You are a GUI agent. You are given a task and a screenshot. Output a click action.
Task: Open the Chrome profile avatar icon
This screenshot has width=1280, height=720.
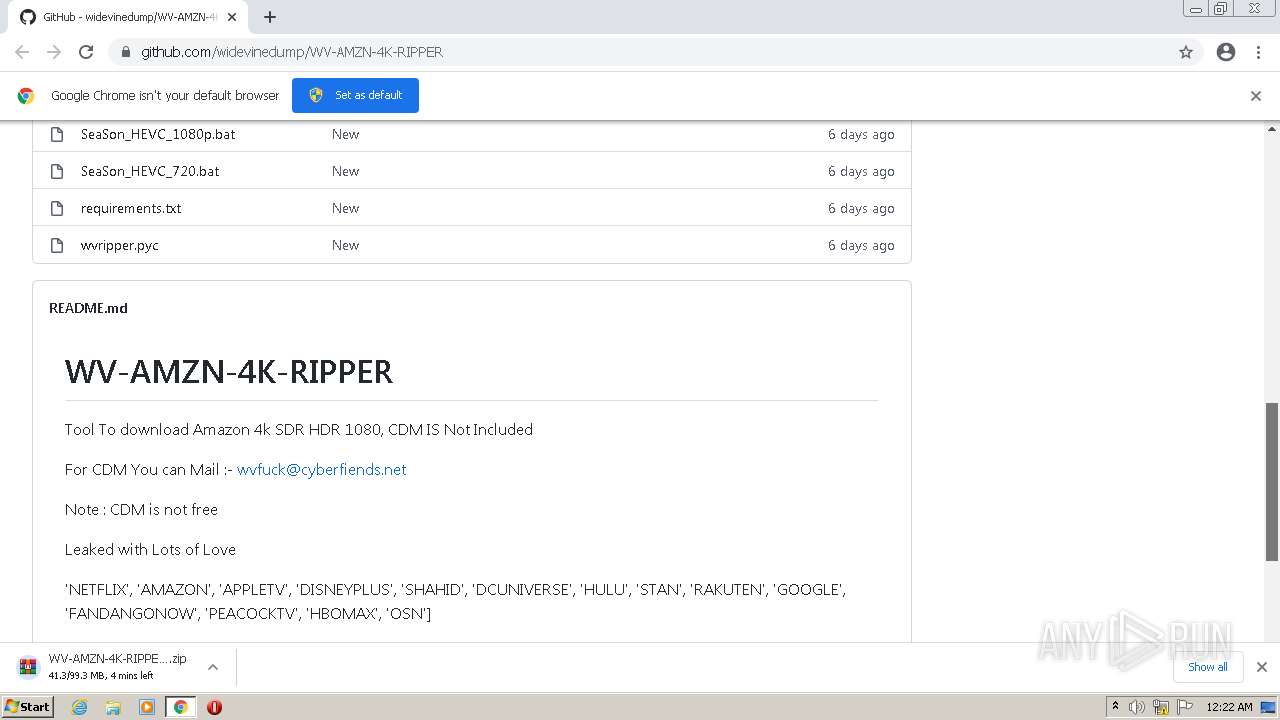[1226, 52]
